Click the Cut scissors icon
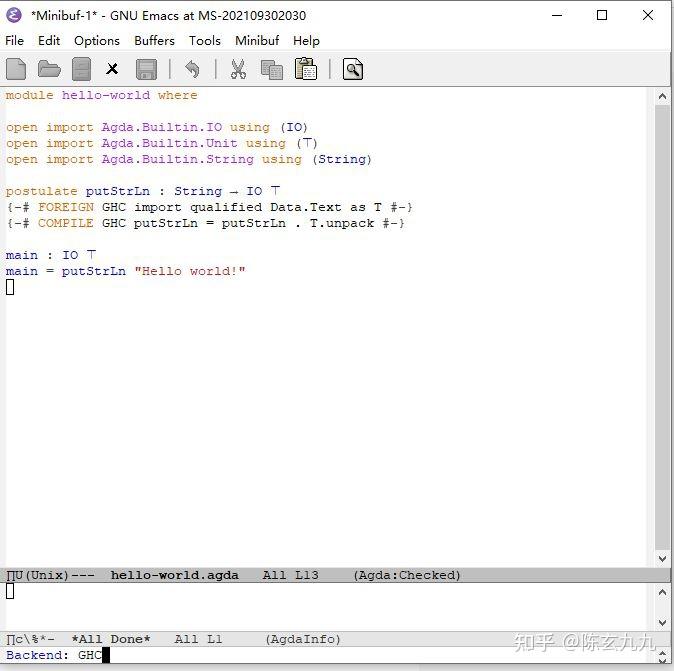Screen dimensions: 674x671 coord(238,69)
